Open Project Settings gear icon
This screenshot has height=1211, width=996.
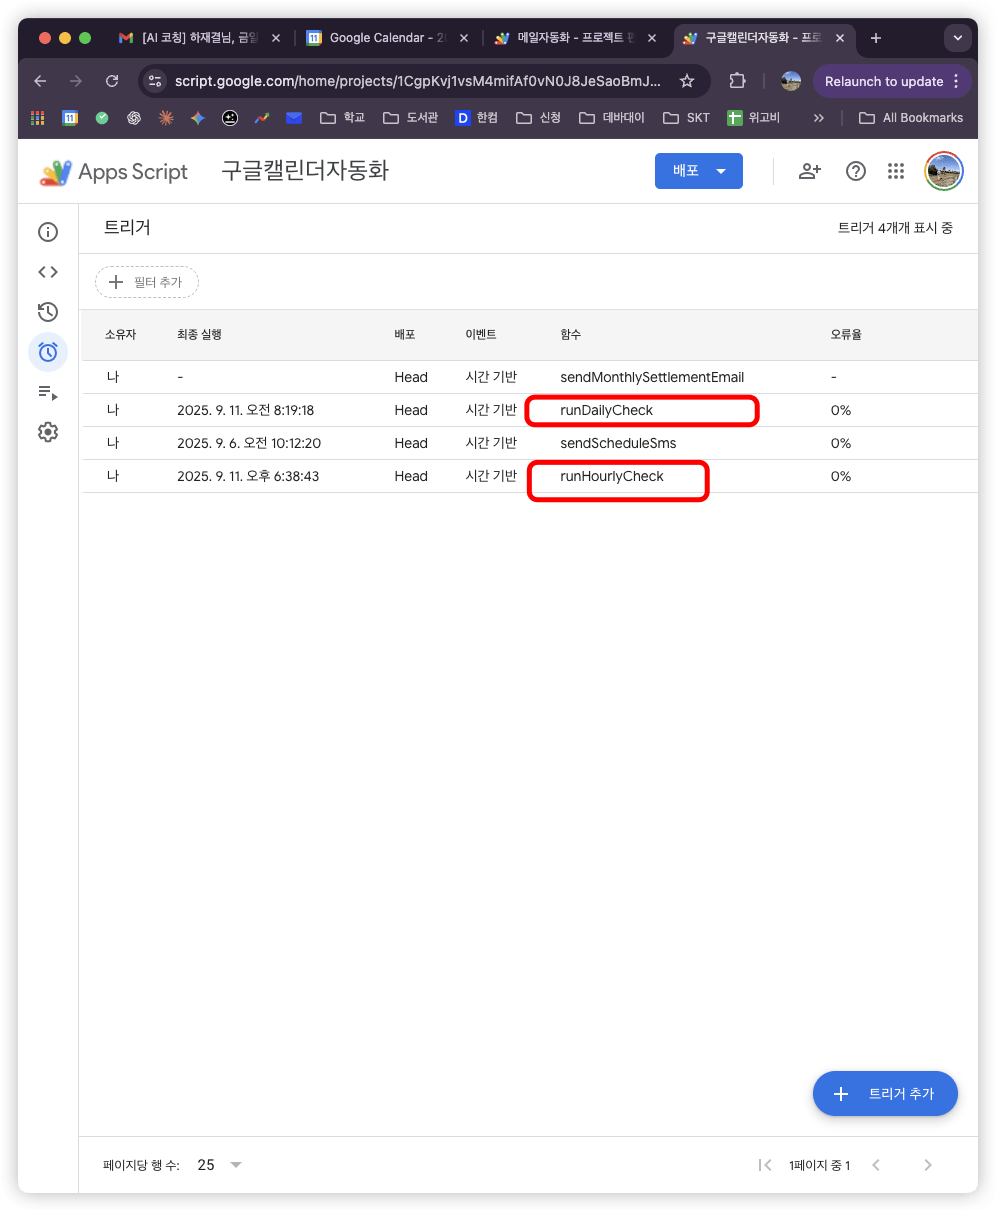(x=48, y=432)
